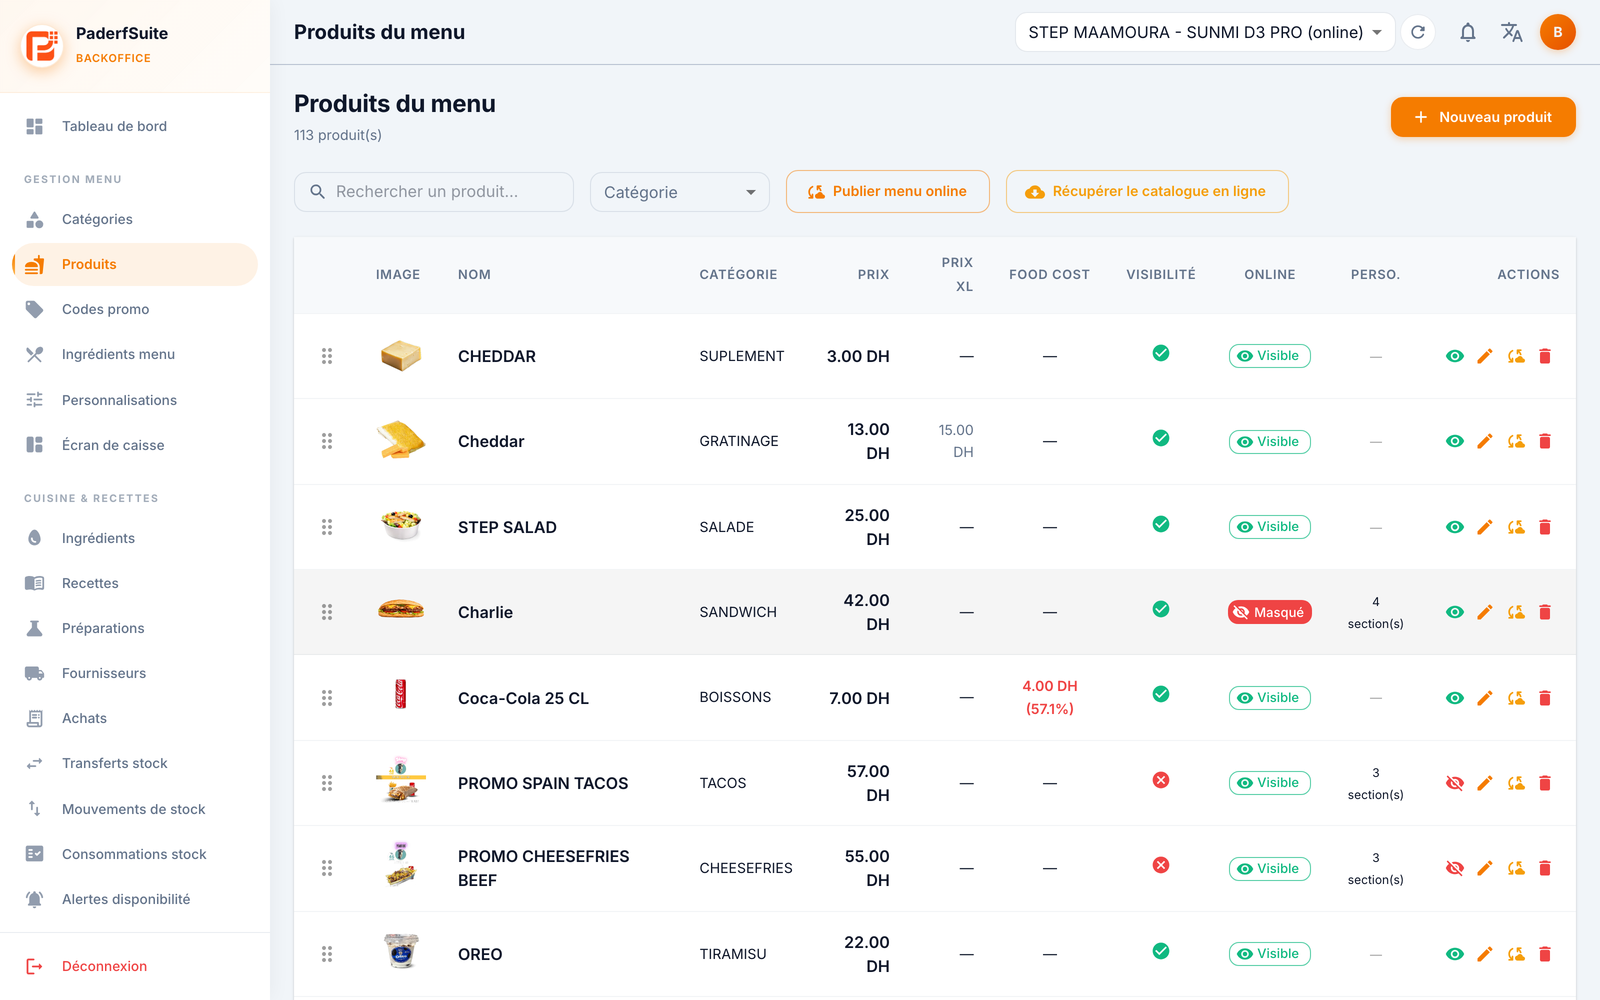The height and width of the screenshot is (1000, 1600).
Task: Open Fournisseurs page
Action: (135, 673)
